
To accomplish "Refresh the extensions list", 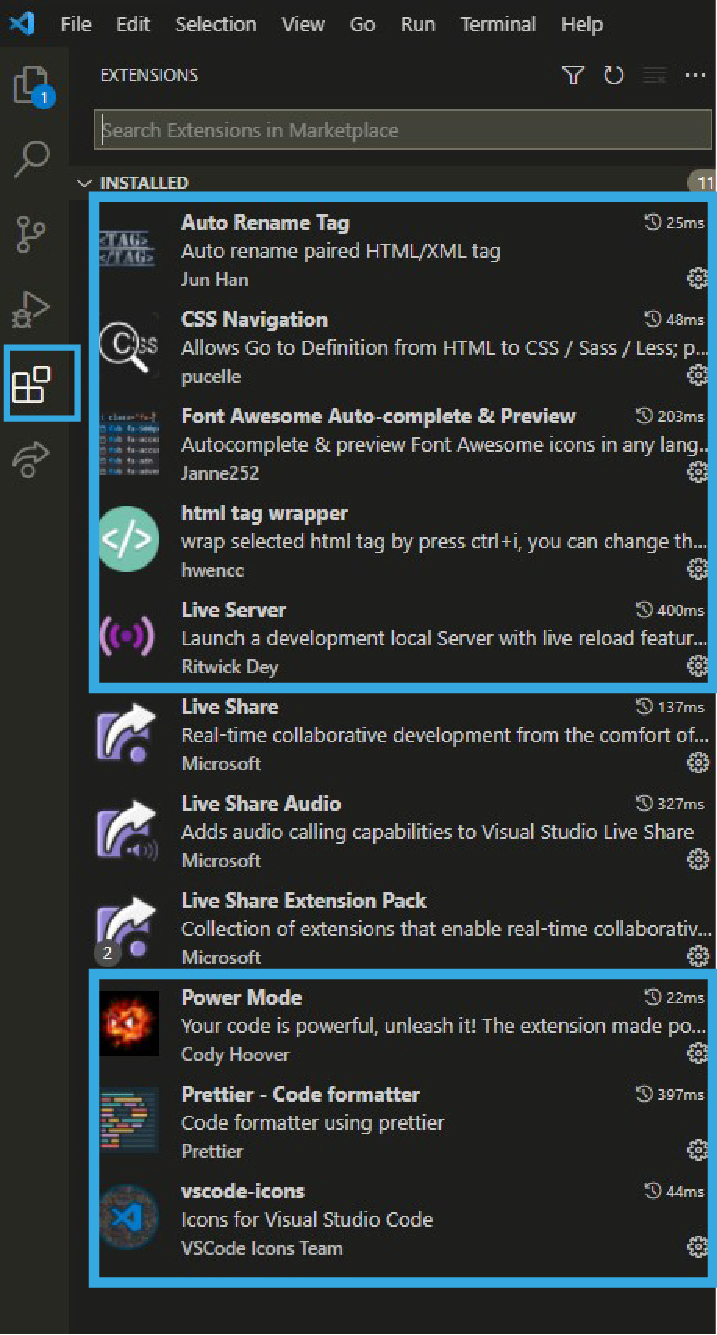I will tap(614, 75).
